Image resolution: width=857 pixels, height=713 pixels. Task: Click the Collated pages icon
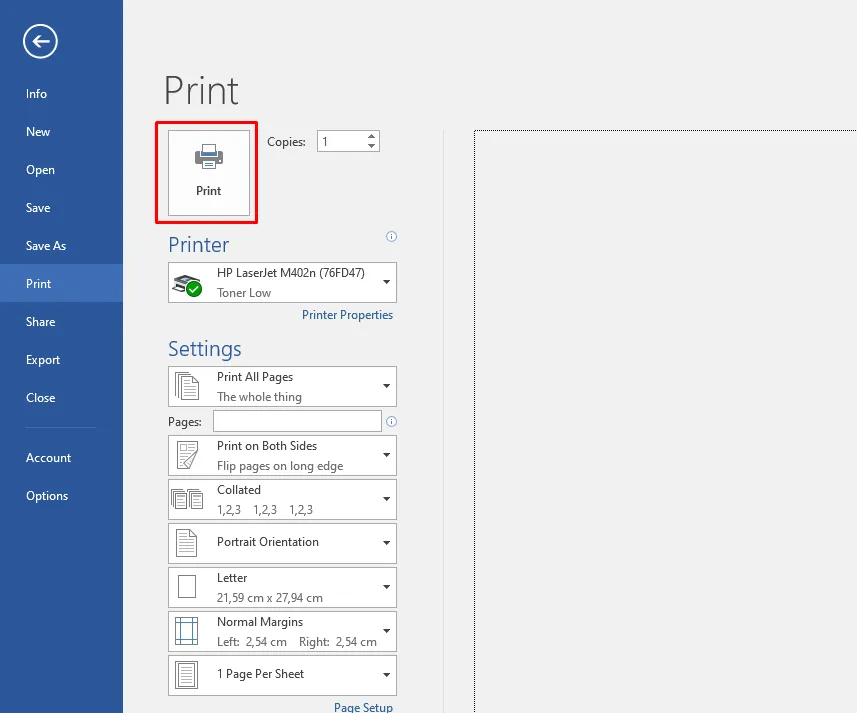click(x=187, y=499)
